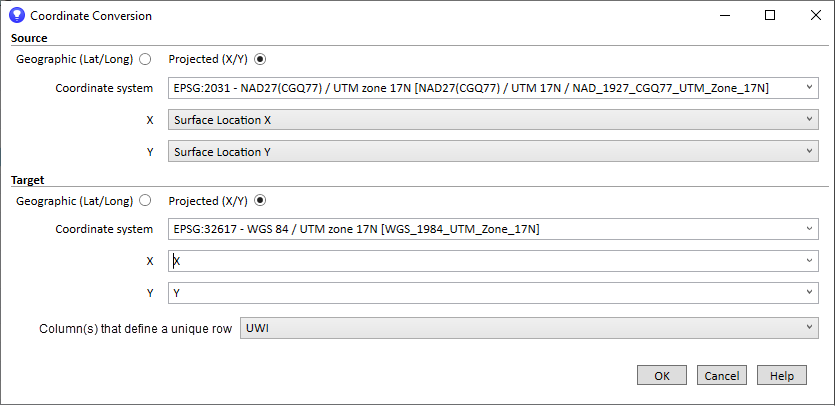Maximize the Coordinate Conversion window

(x=770, y=16)
